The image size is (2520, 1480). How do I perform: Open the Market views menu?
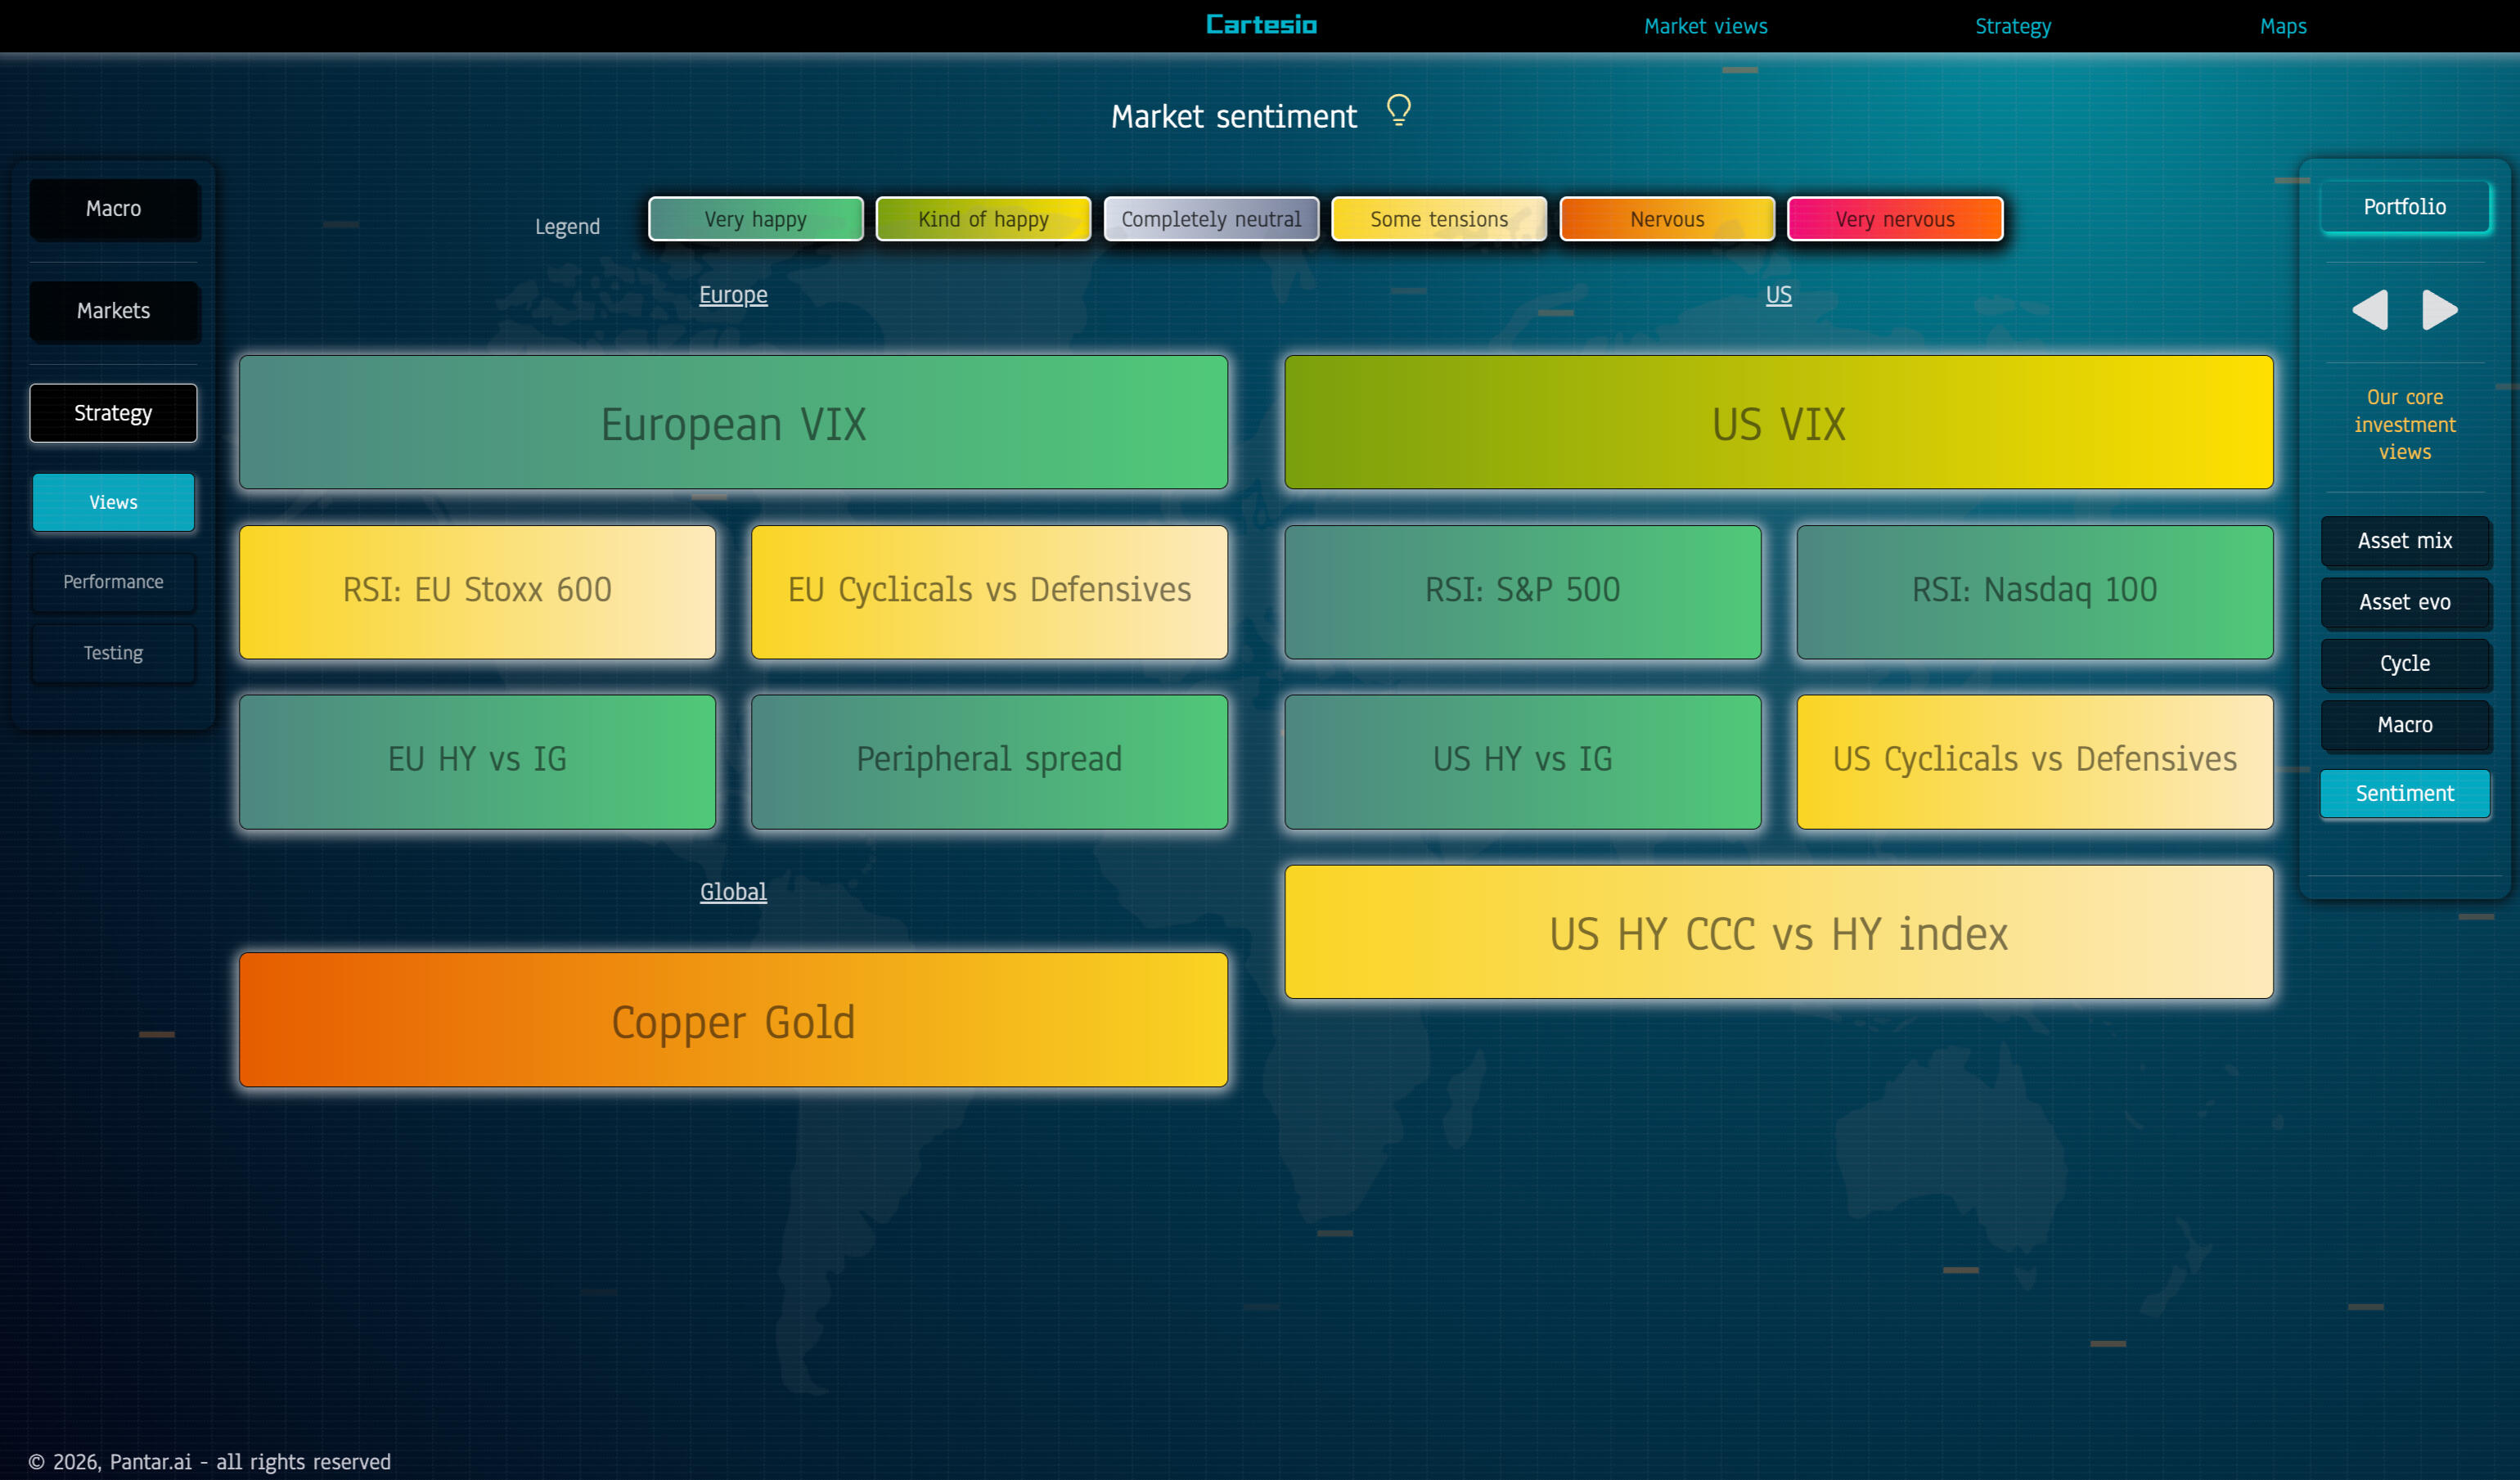coord(1705,26)
